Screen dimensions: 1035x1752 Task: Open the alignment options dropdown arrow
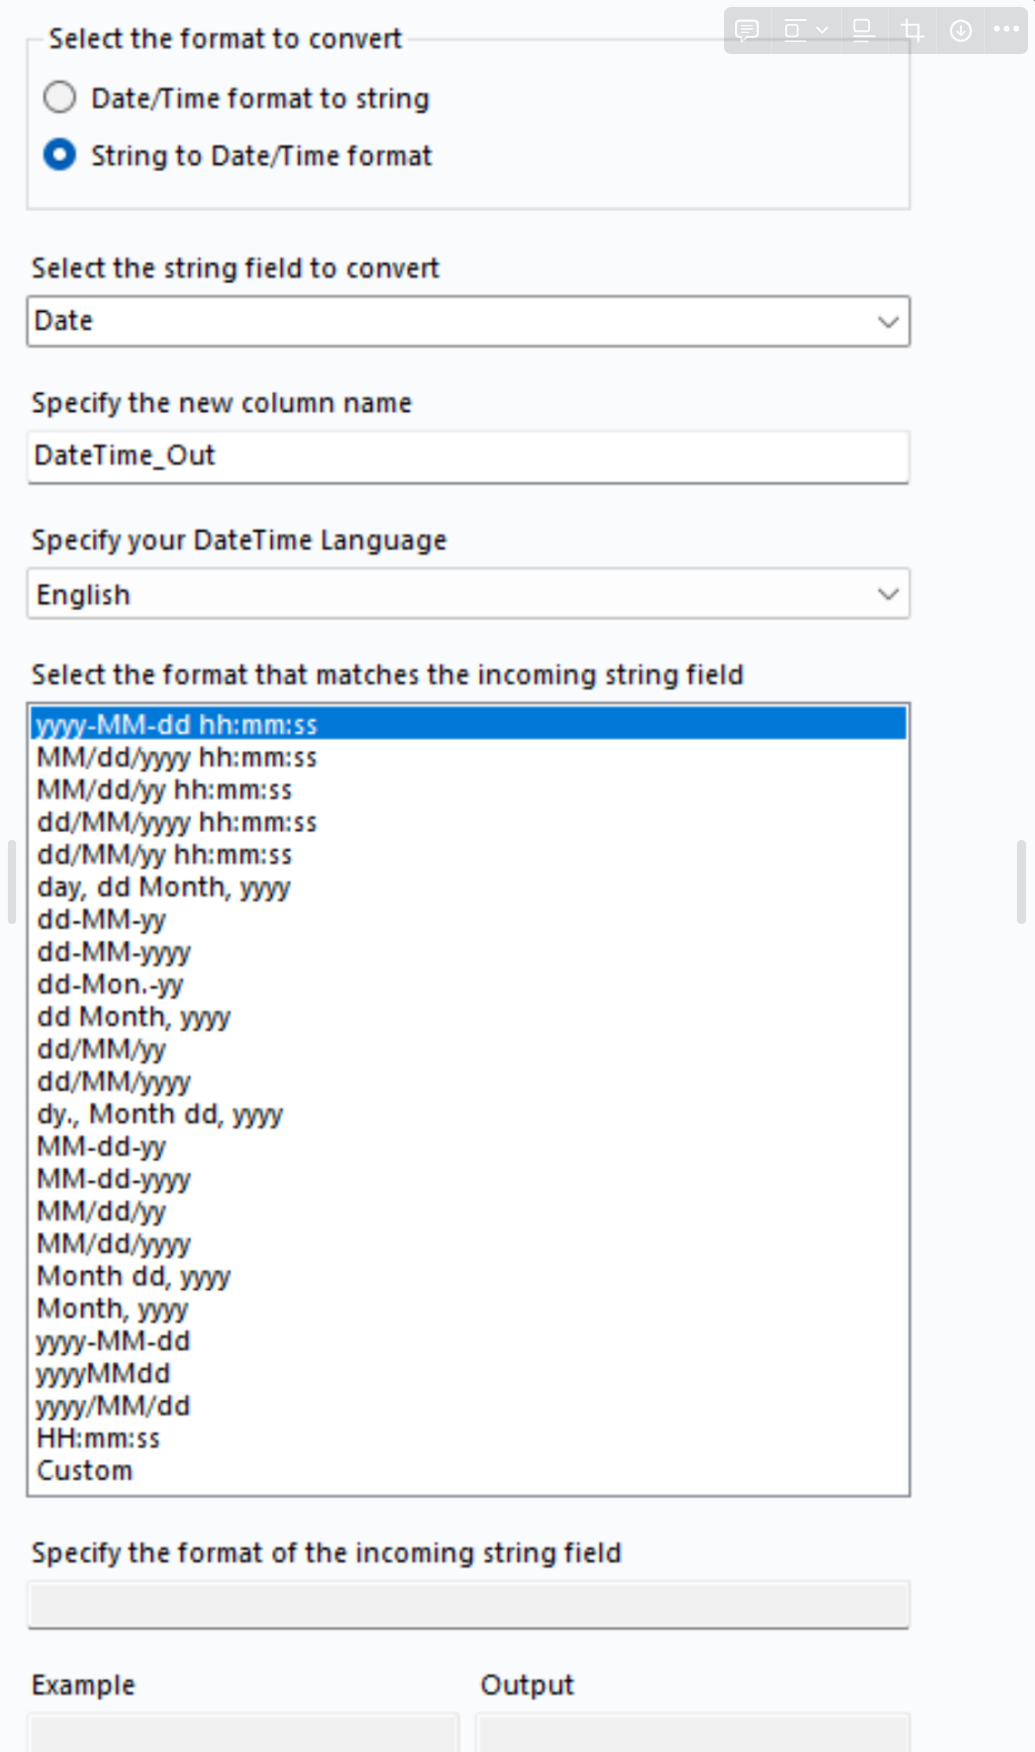(822, 31)
